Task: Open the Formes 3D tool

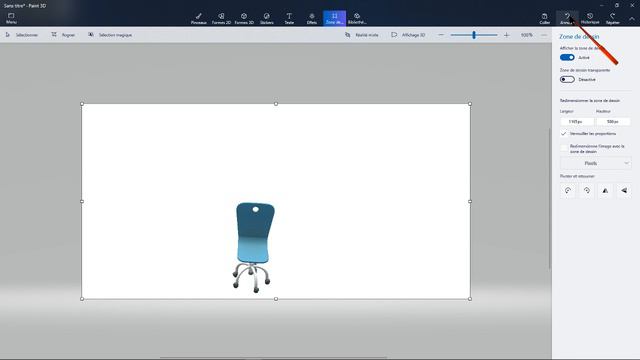Action: point(244,18)
